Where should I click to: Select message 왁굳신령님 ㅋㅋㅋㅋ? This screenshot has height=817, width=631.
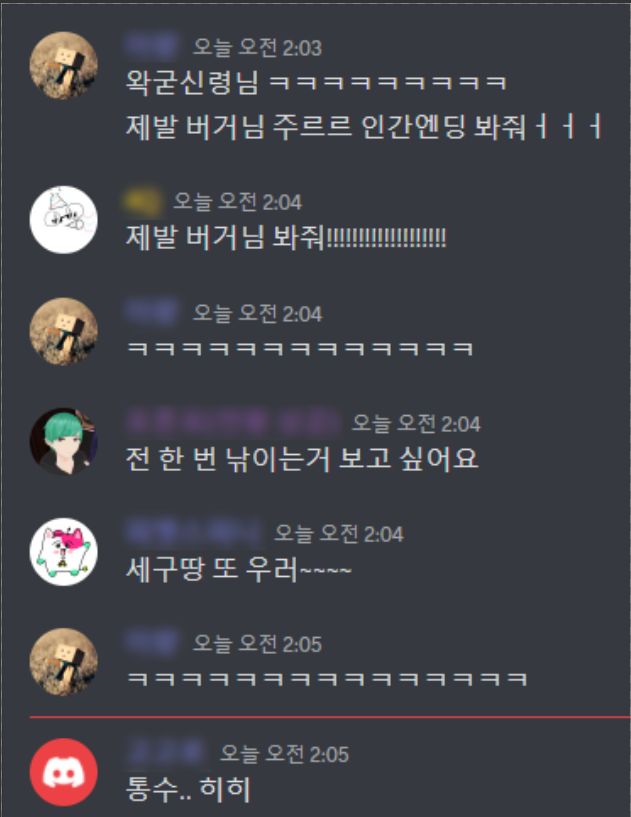point(316,83)
